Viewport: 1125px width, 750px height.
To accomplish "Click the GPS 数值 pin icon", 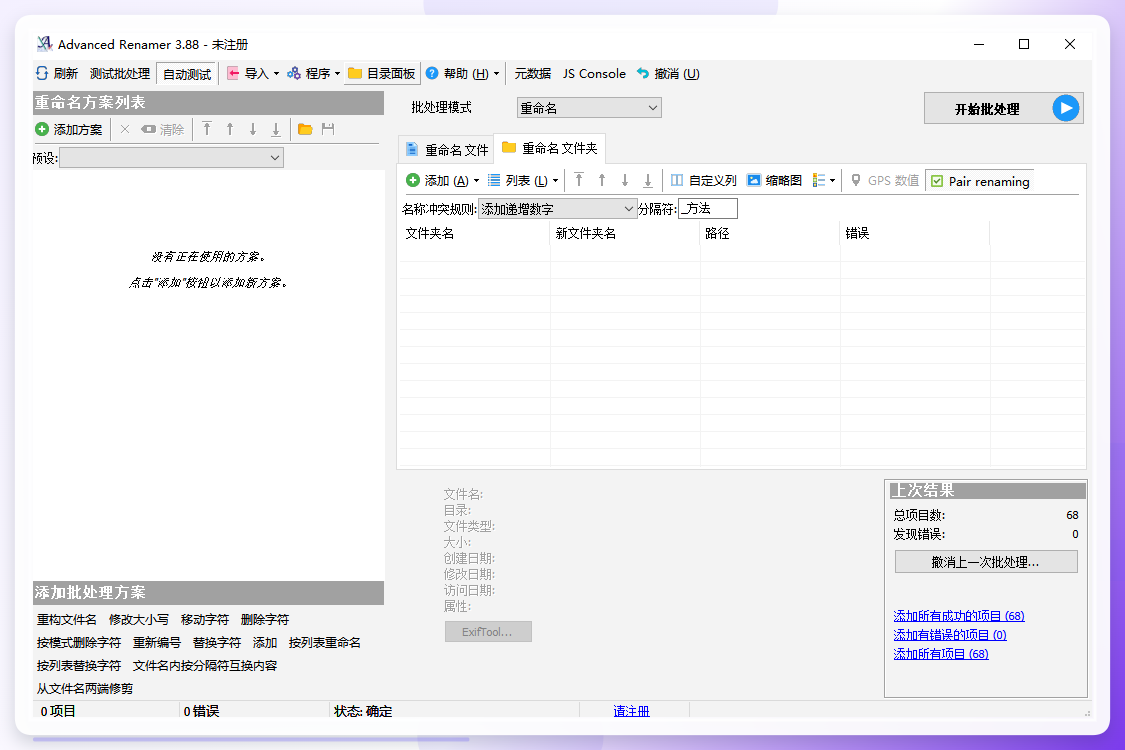I will tap(856, 180).
